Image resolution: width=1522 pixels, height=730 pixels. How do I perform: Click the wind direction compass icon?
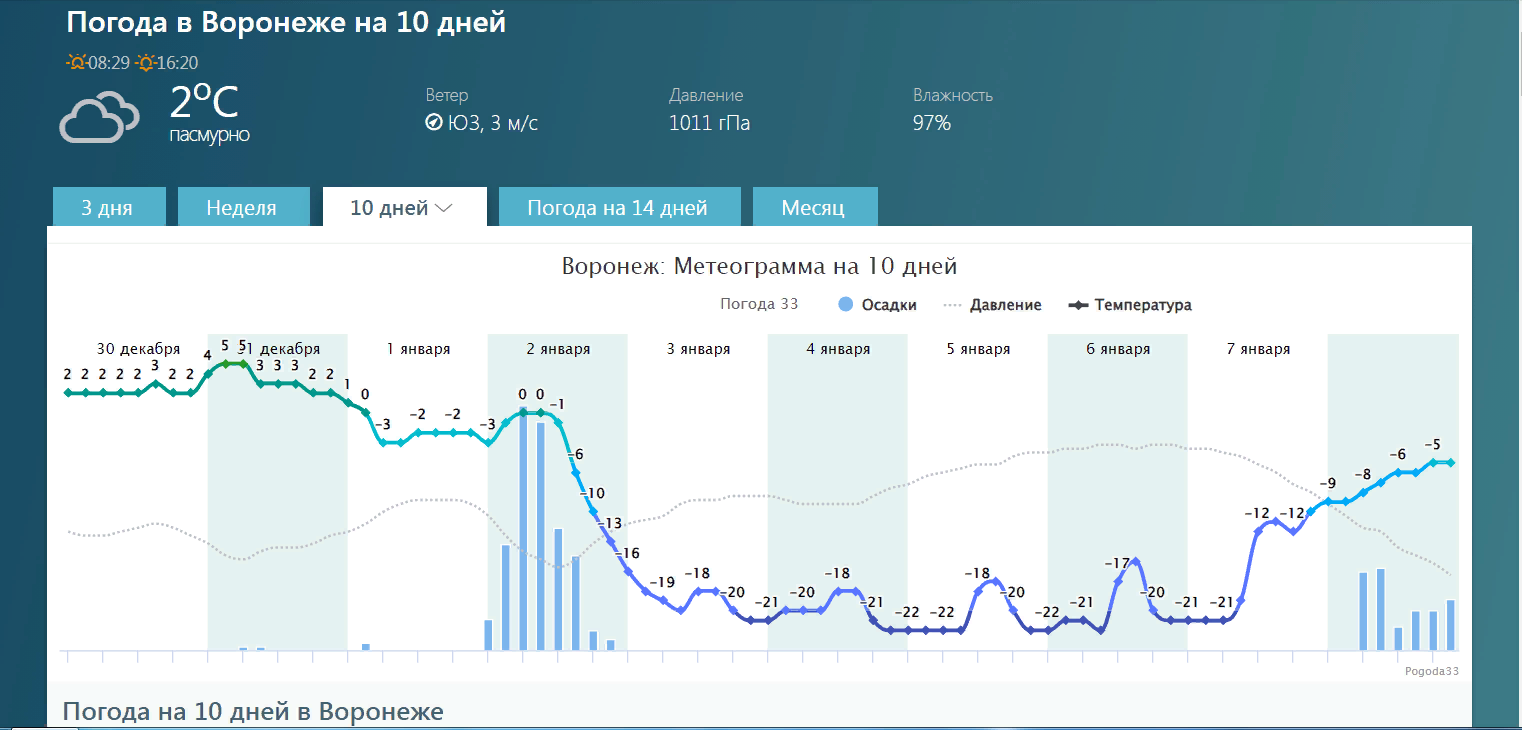click(433, 123)
